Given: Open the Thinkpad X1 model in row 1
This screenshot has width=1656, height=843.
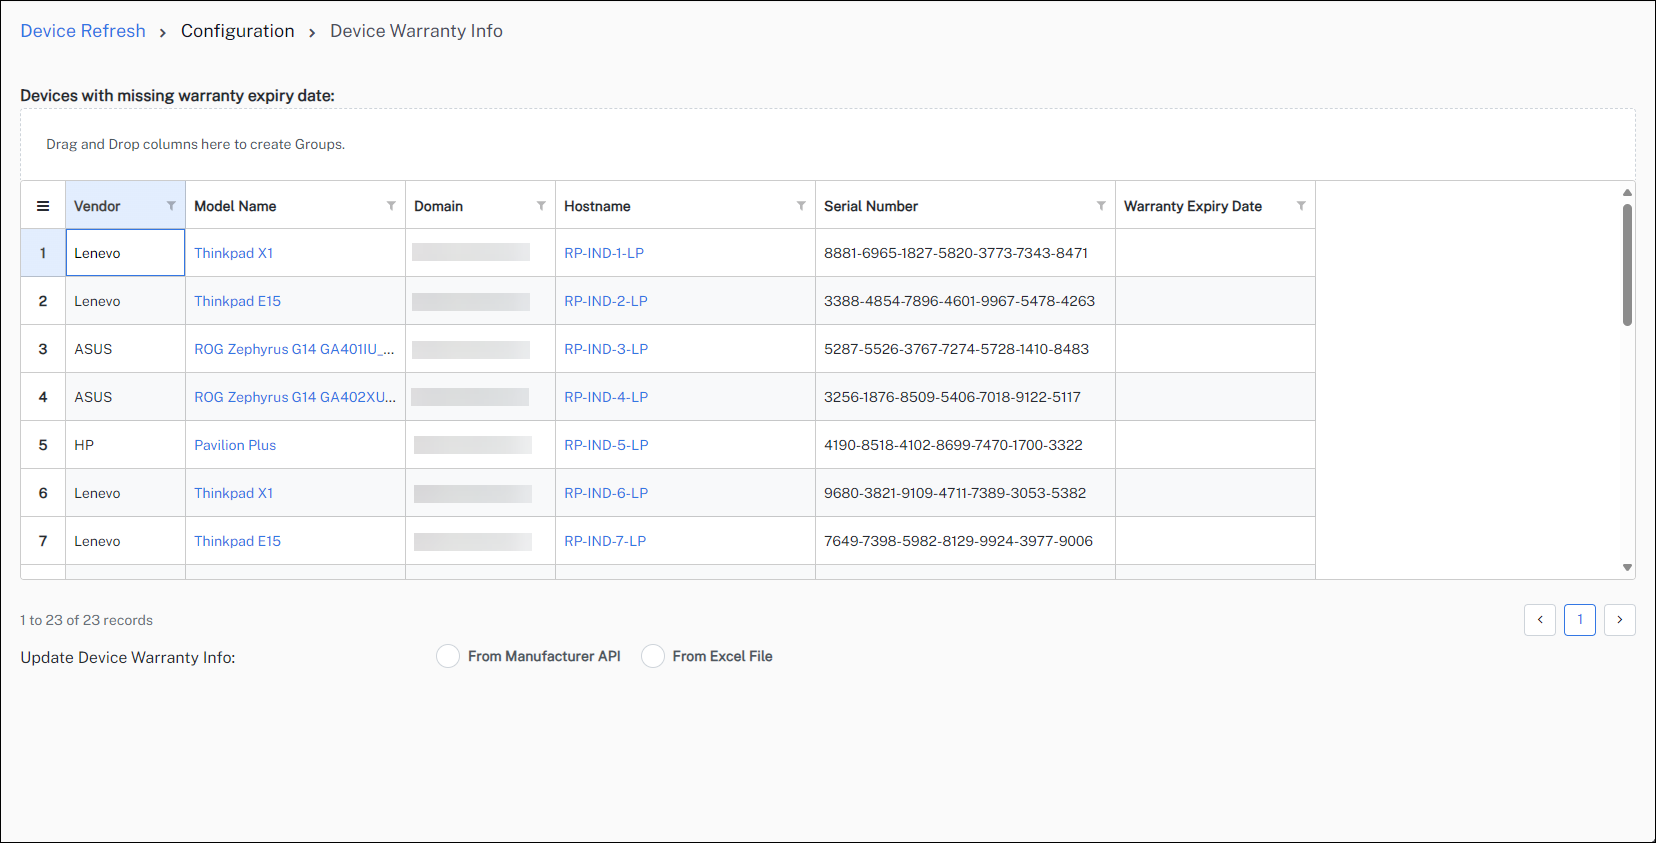Looking at the screenshot, I should [233, 253].
